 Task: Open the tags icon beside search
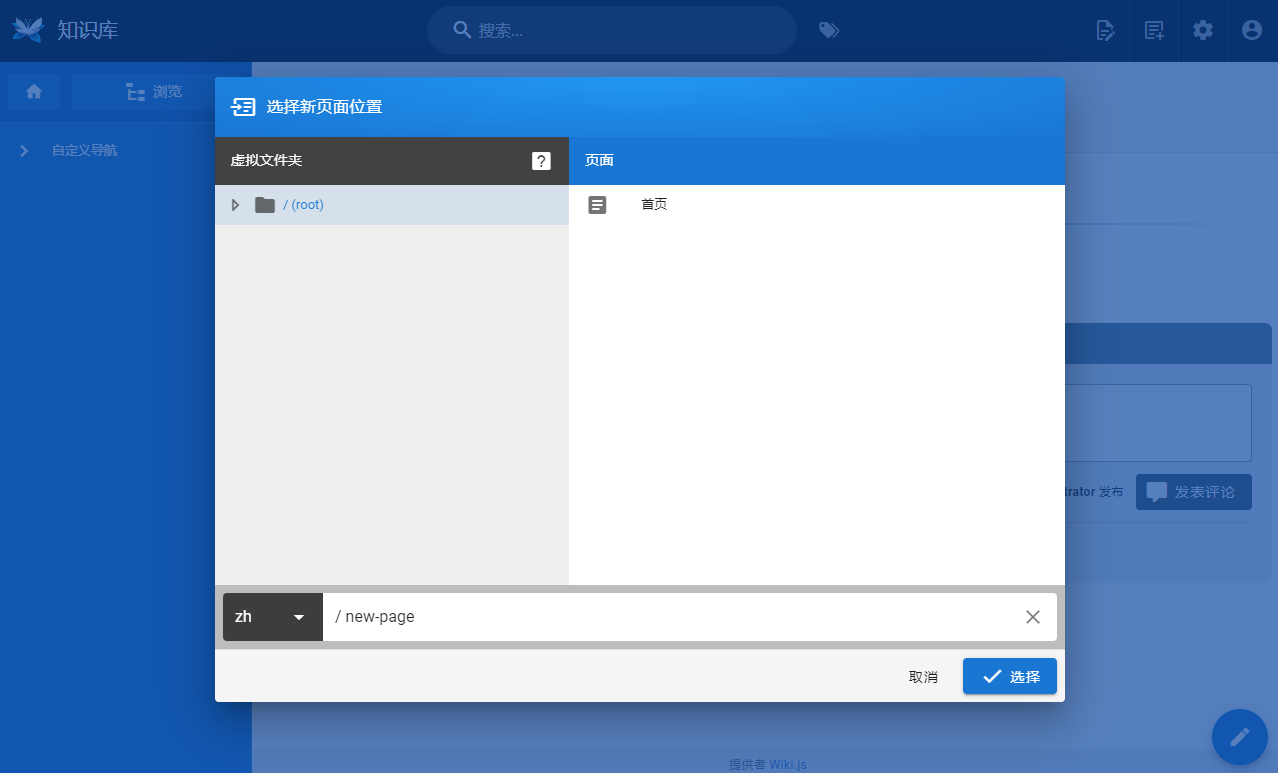coord(828,30)
